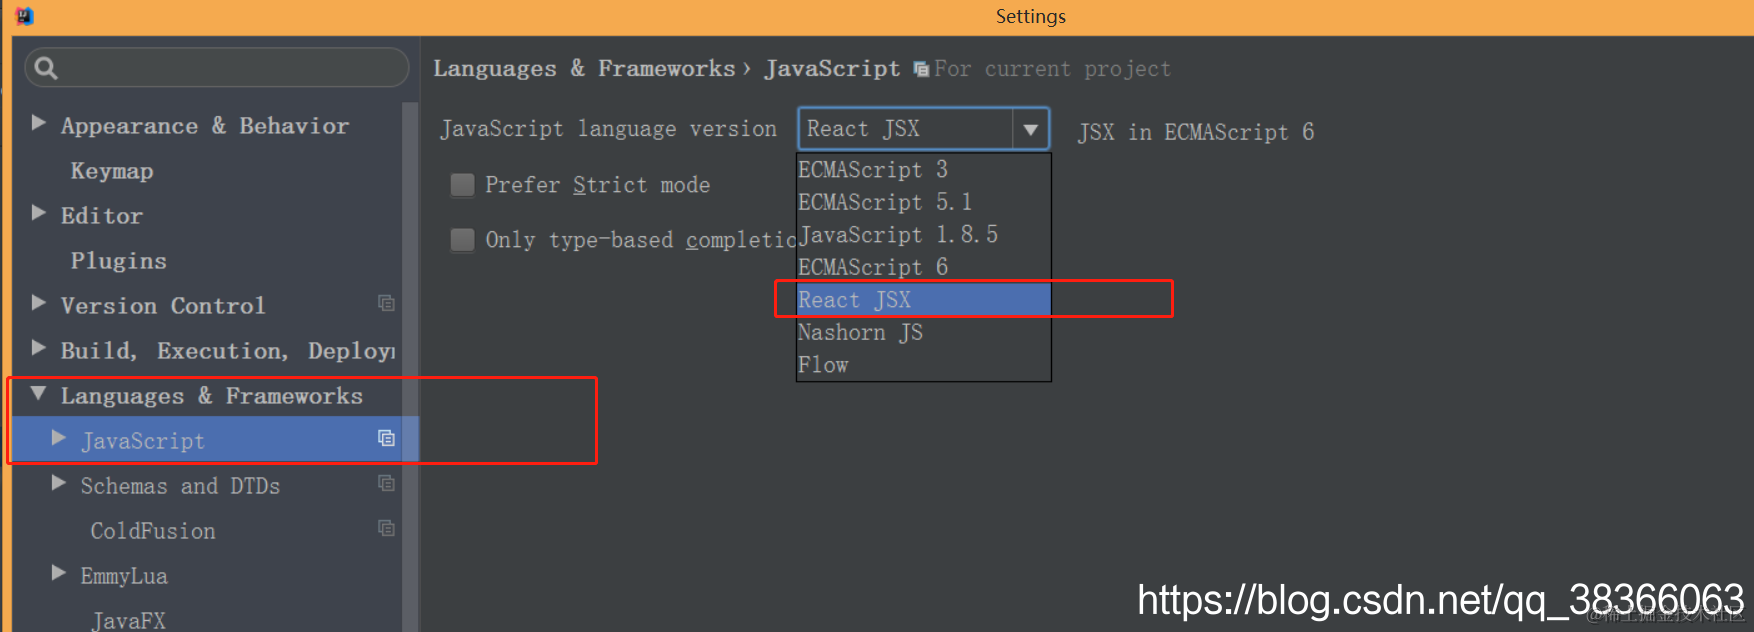Screen dimensions: 1754x632
Task: Enable Prefer Strict mode checkbox
Action: coord(462,185)
